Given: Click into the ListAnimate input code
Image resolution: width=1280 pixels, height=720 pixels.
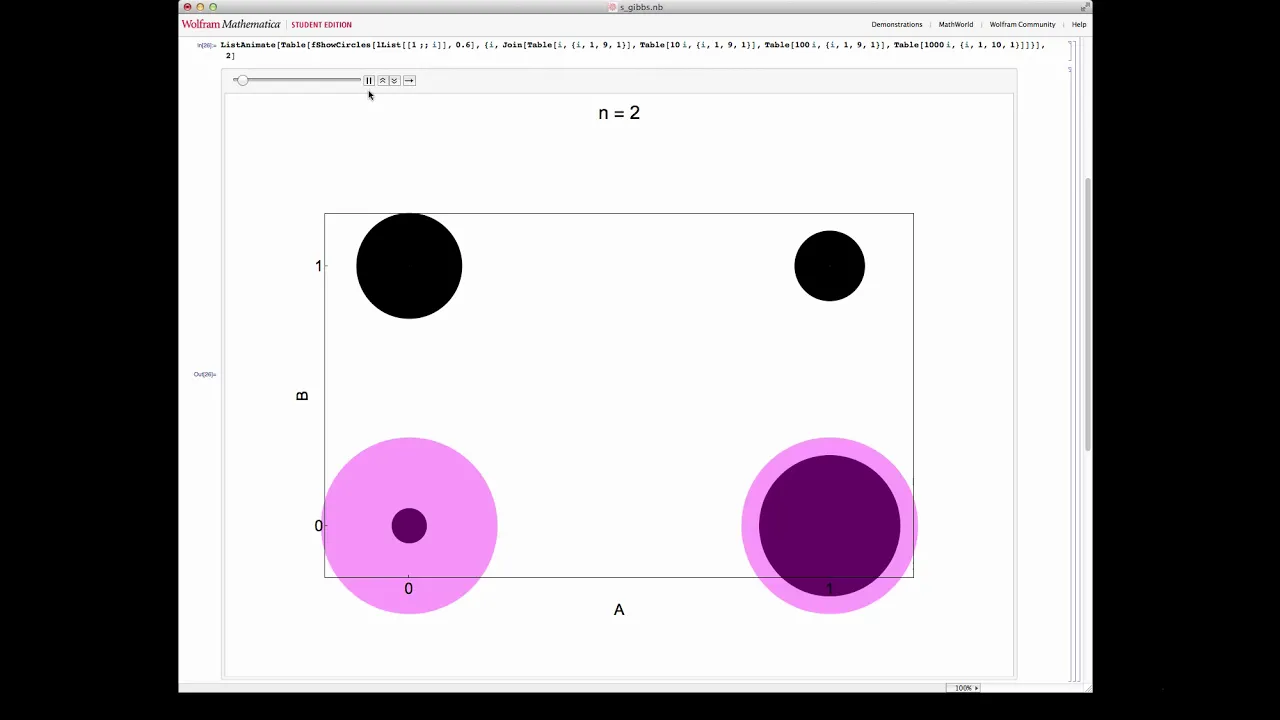Looking at the screenshot, I should (632, 49).
